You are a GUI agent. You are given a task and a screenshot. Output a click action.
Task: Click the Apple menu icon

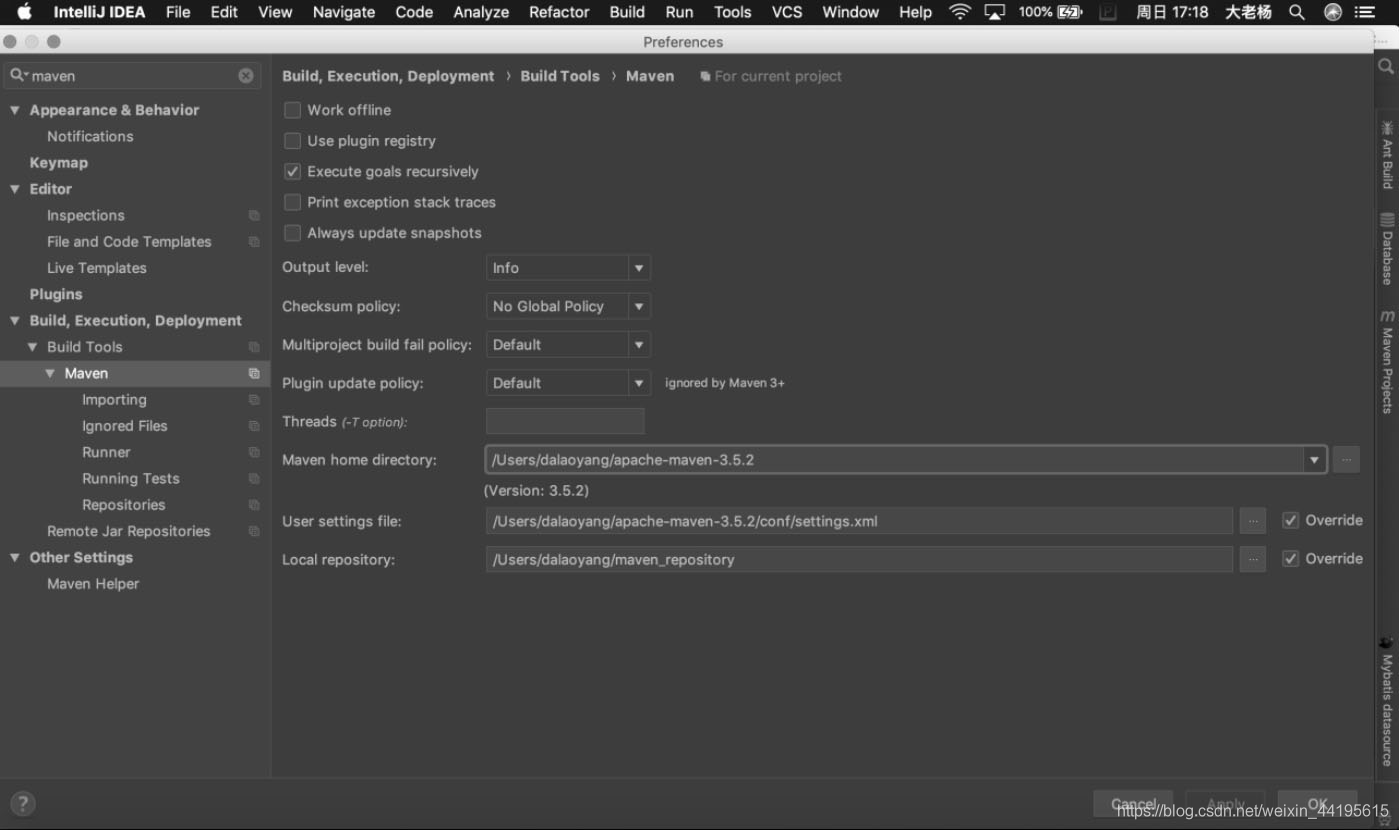click(24, 12)
